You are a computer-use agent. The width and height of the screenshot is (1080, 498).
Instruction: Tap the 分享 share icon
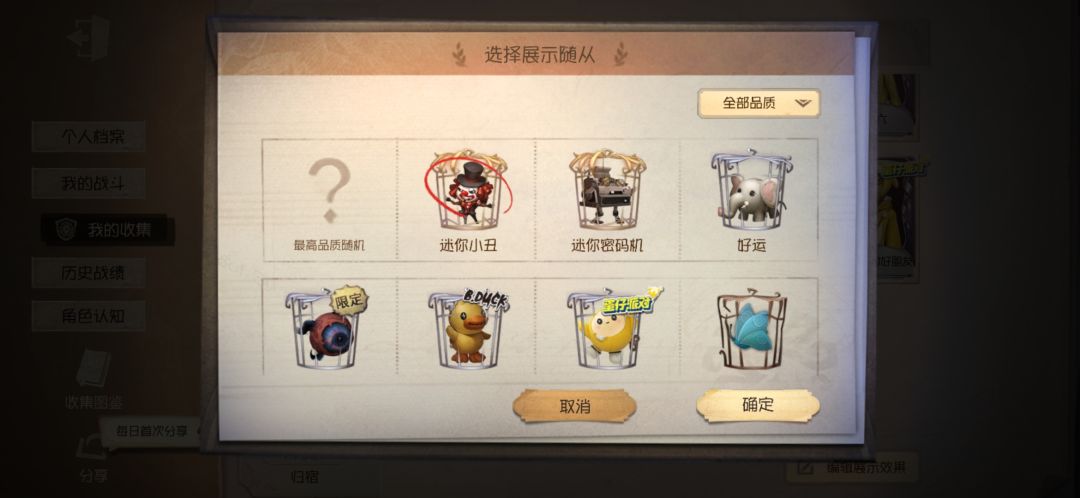pos(92,458)
